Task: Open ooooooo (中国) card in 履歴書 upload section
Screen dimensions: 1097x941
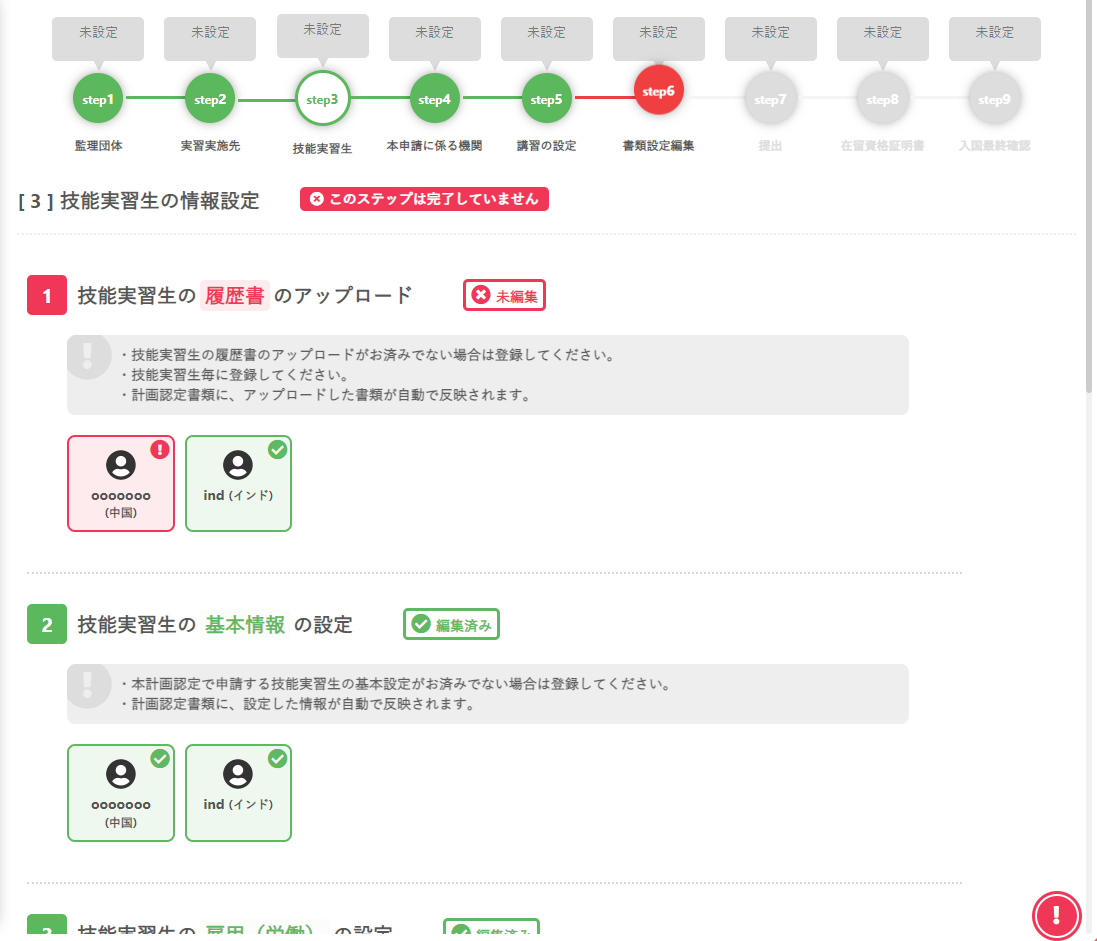Action: pos(121,483)
